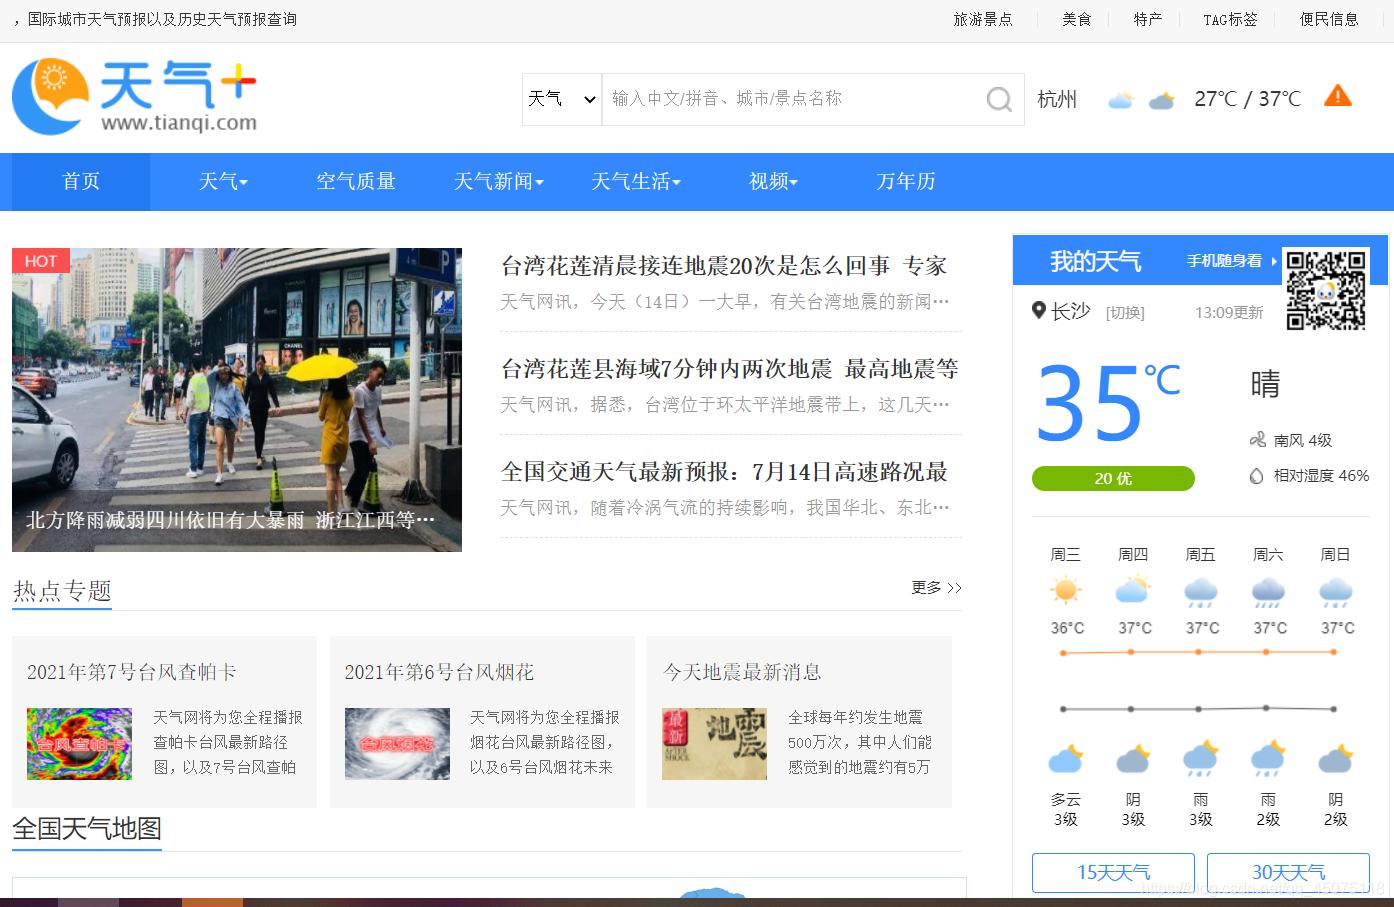The width and height of the screenshot is (1394, 907).
Task: Switch to the 空气质量 tab
Action: tap(355, 181)
